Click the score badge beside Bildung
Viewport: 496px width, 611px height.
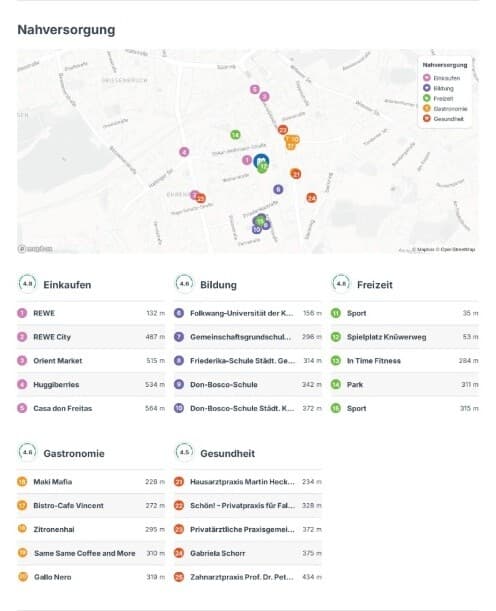point(184,284)
